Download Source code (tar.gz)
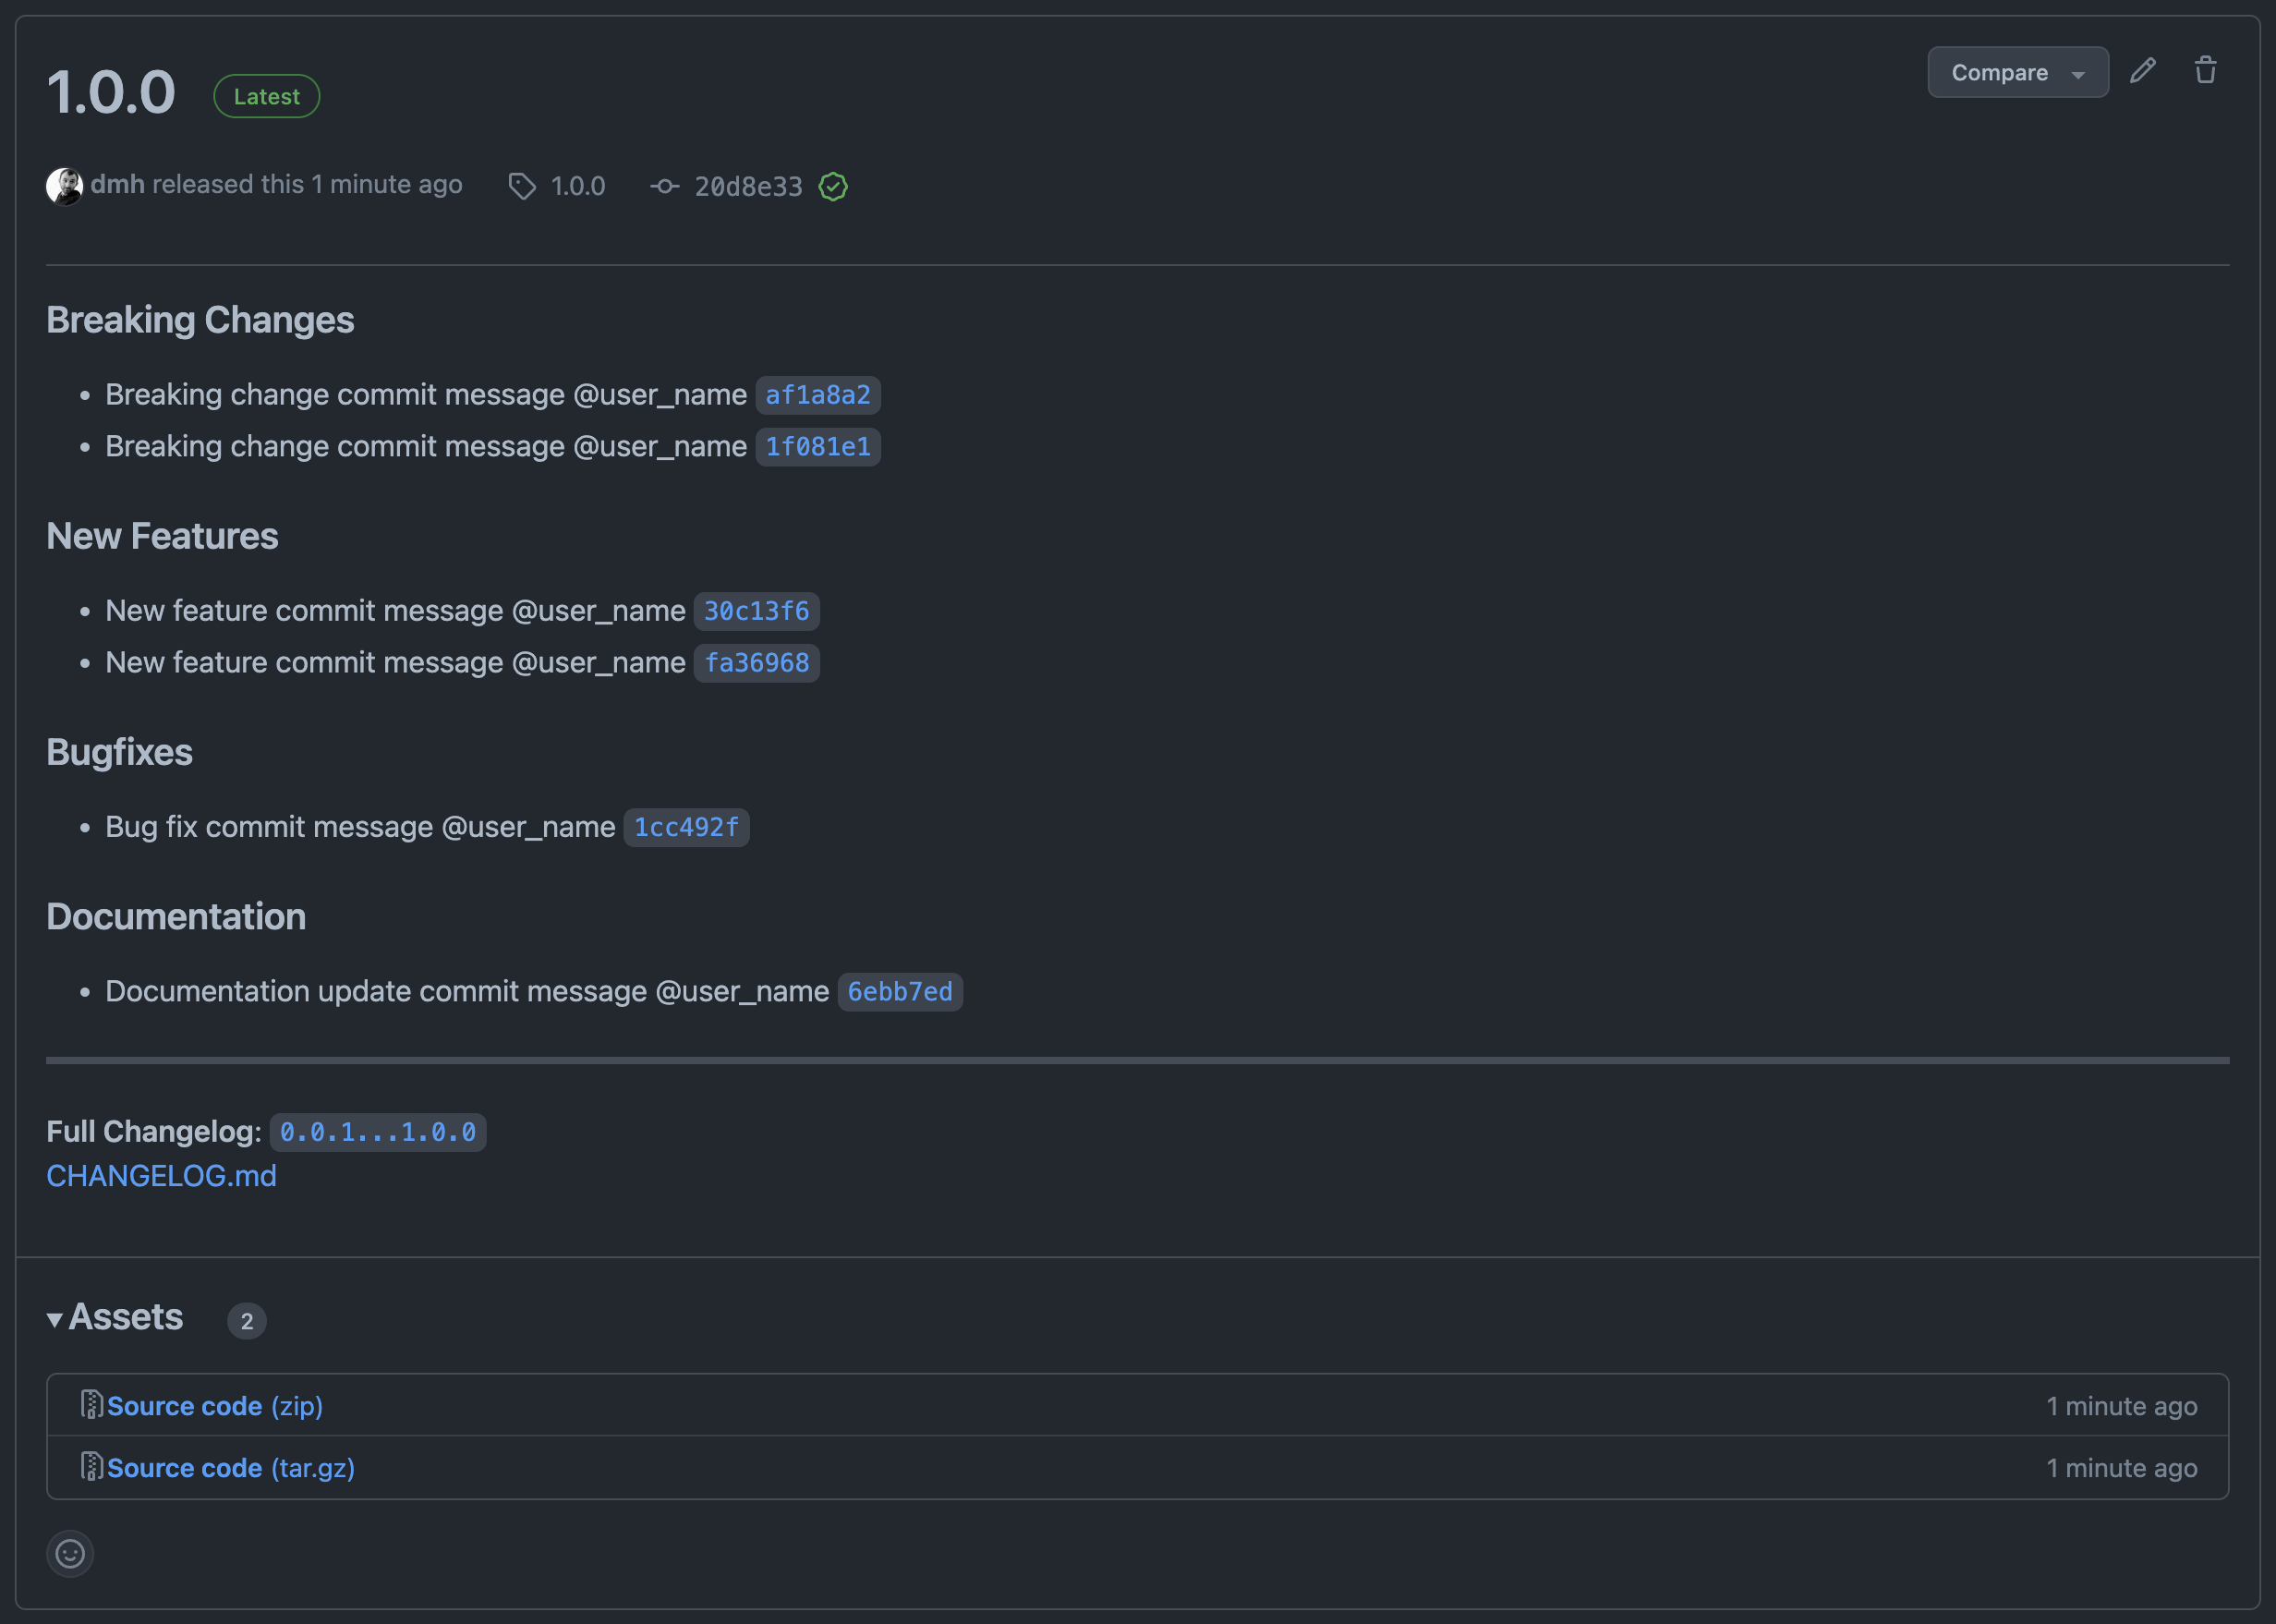The image size is (2276, 1624). [x=231, y=1467]
